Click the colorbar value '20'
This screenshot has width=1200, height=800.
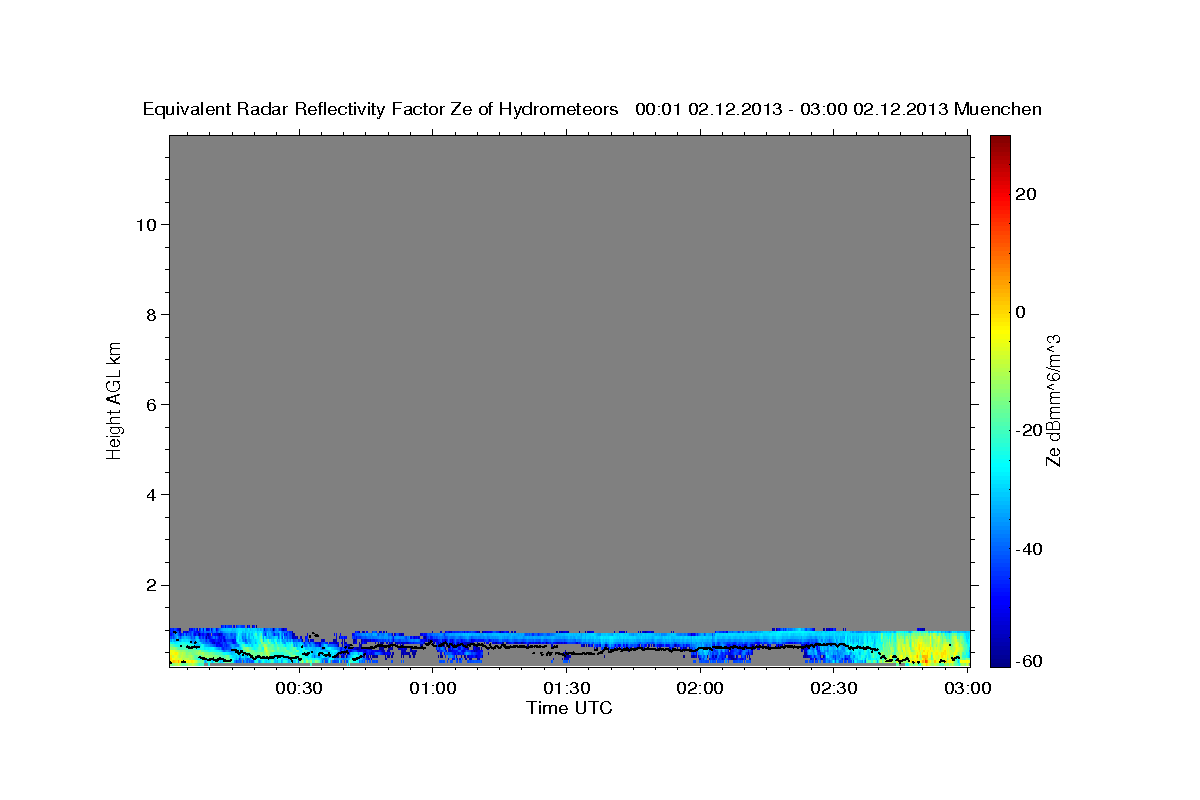pyautogui.click(x=1026, y=194)
